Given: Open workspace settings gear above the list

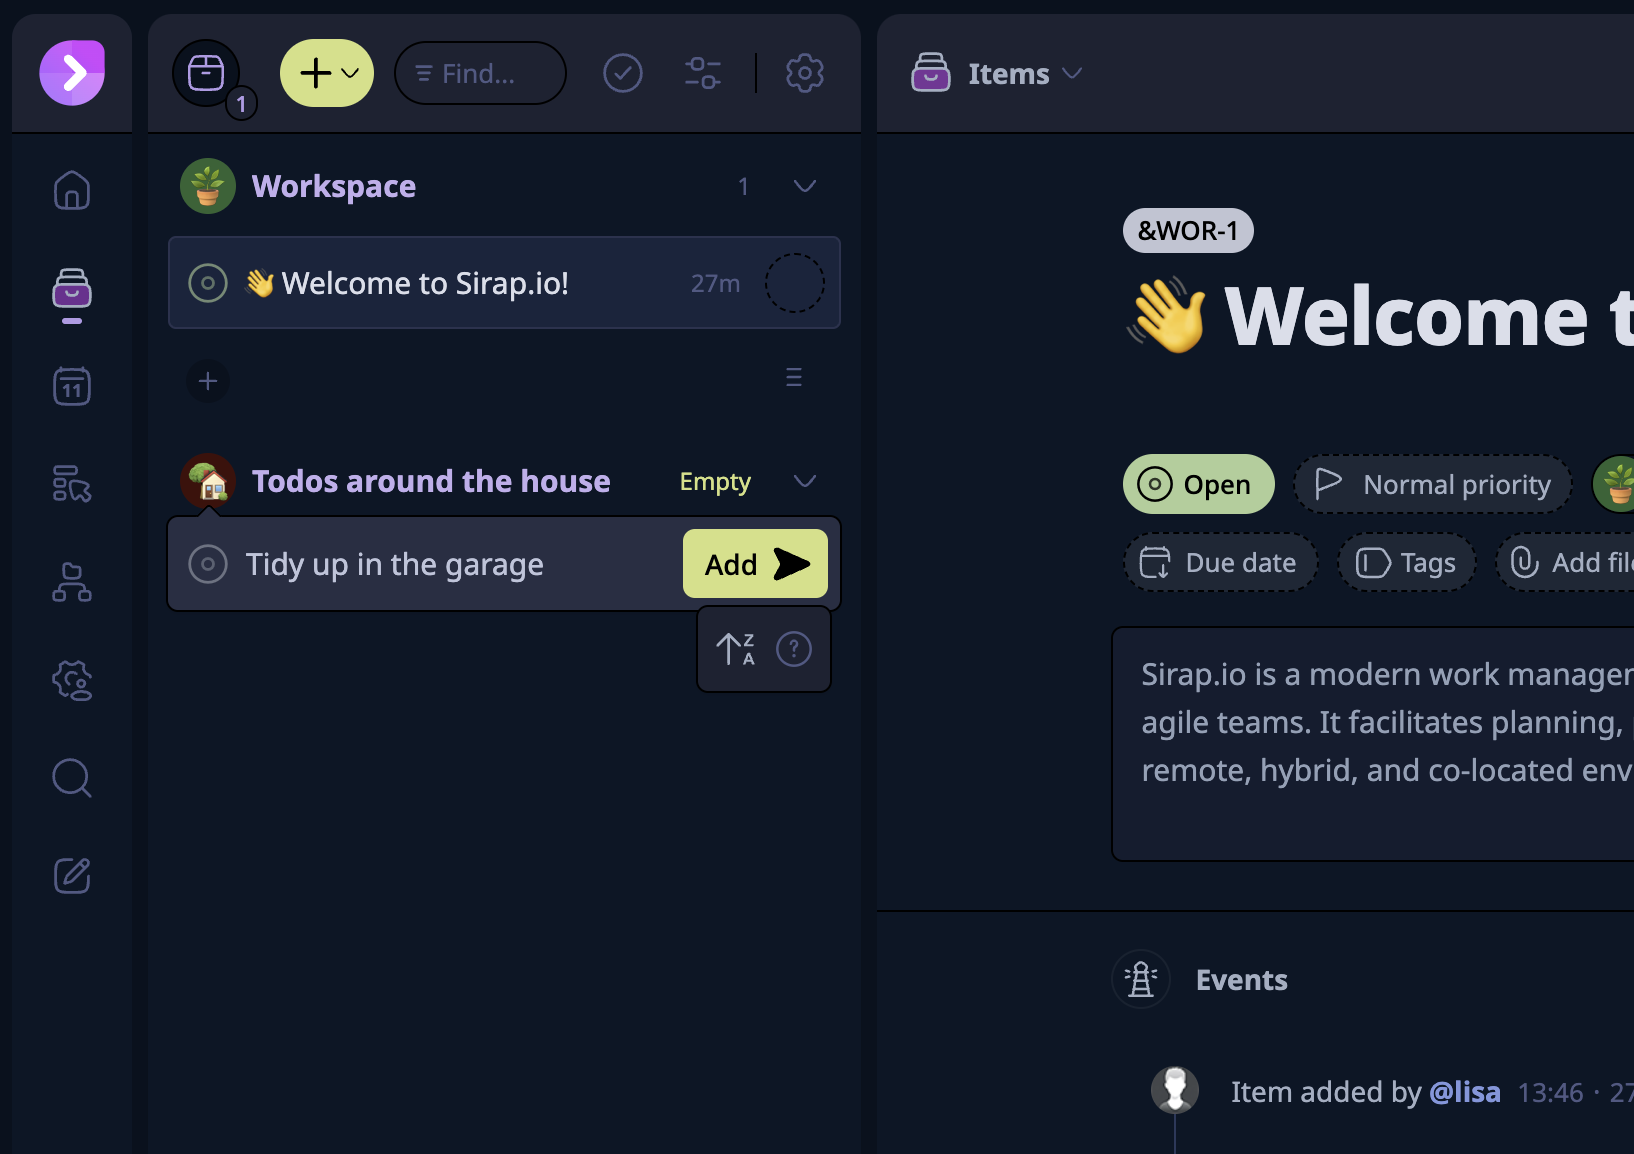Looking at the screenshot, I should [x=804, y=72].
